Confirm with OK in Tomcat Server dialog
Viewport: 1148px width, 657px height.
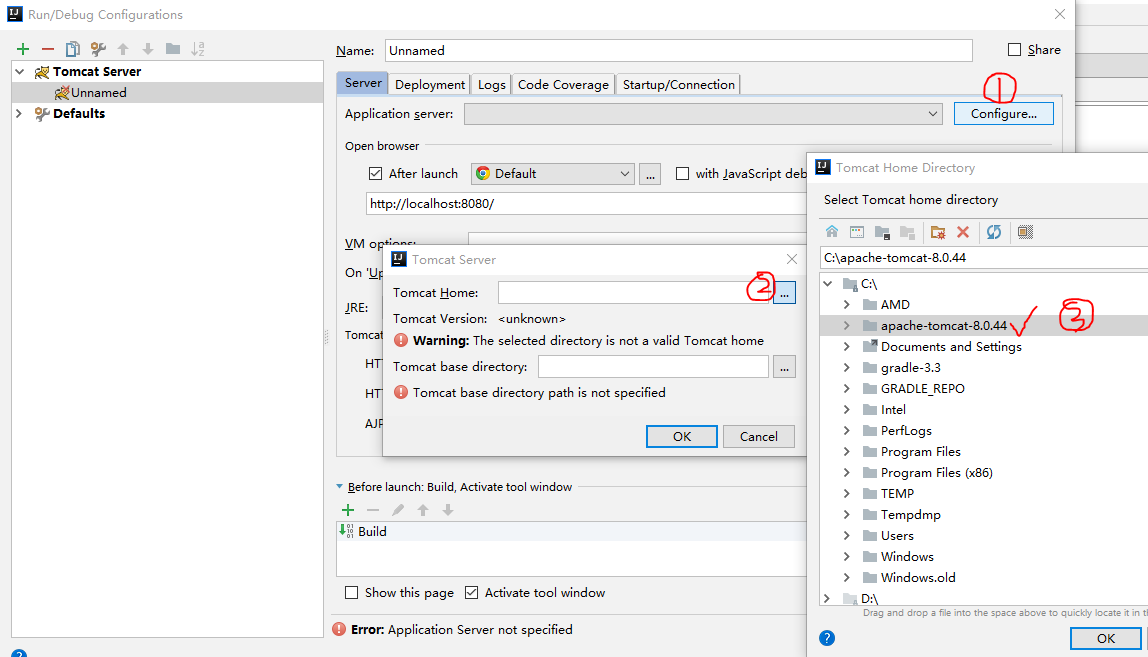(x=682, y=437)
